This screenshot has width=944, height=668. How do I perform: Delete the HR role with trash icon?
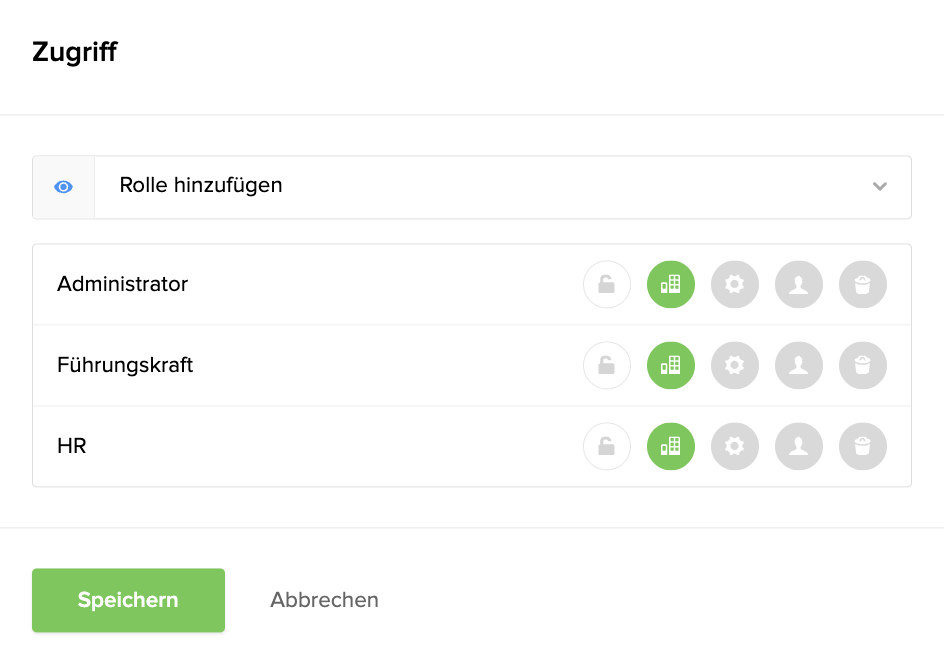[863, 446]
